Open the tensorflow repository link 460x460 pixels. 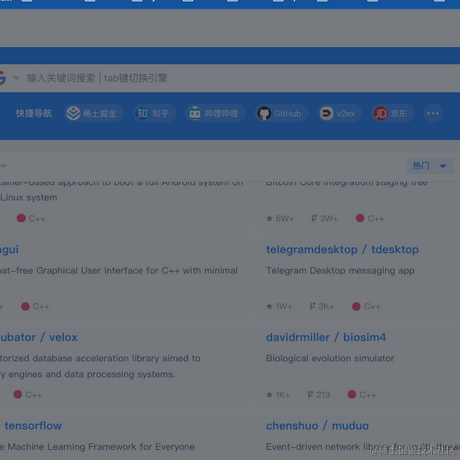point(33,426)
